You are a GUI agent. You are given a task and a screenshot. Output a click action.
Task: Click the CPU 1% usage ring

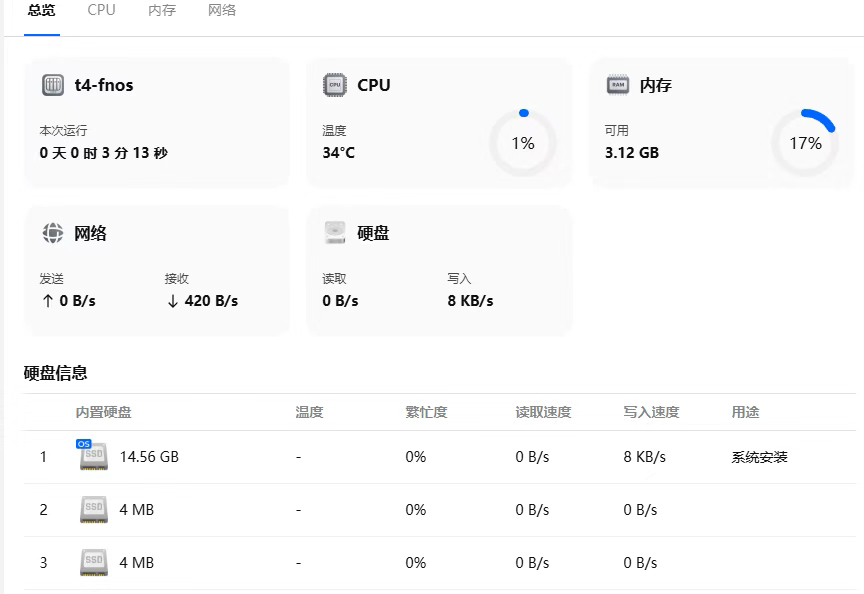coord(523,143)
